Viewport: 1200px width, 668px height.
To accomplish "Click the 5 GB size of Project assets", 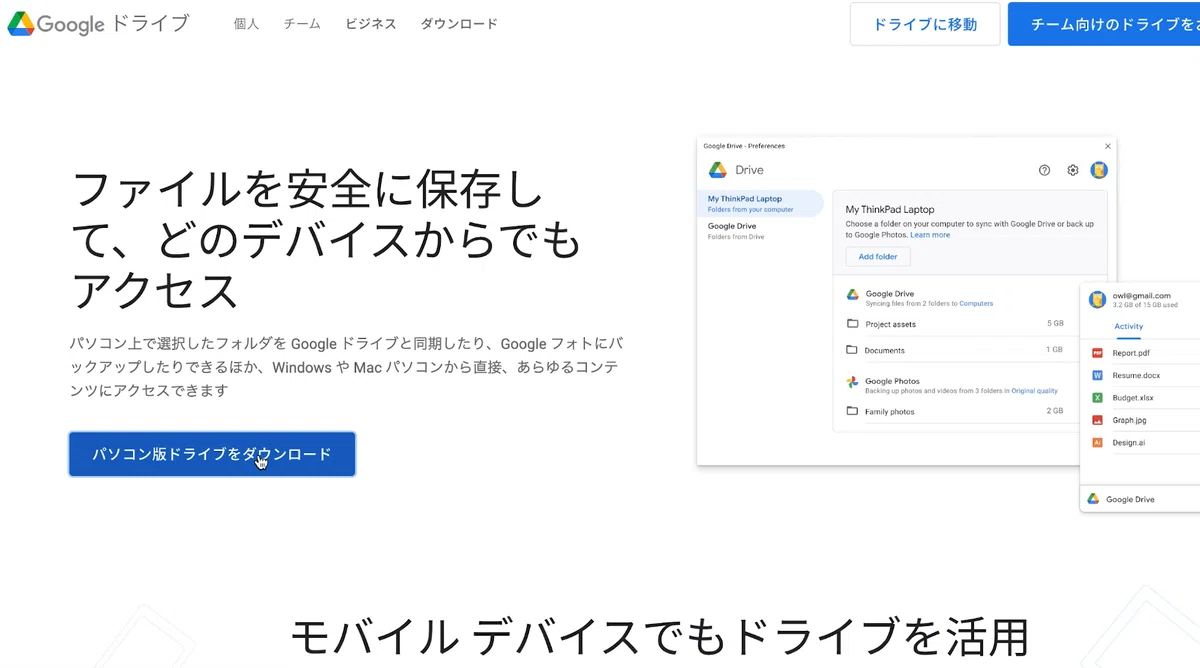I will tap(1055, 324).
